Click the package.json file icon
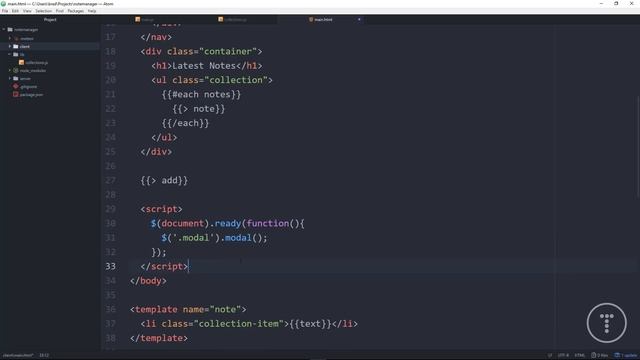This screenshot has width=640, height=360. click(x=16, y=94)
